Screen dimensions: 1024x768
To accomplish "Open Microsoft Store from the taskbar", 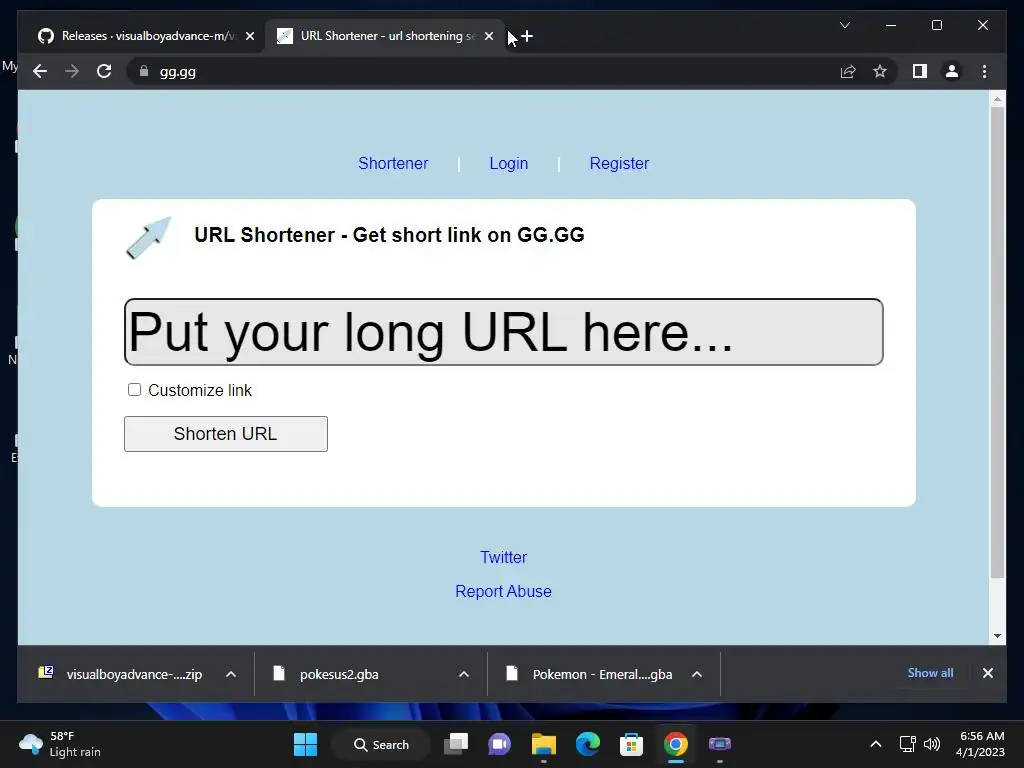I will tap(631, 744).
